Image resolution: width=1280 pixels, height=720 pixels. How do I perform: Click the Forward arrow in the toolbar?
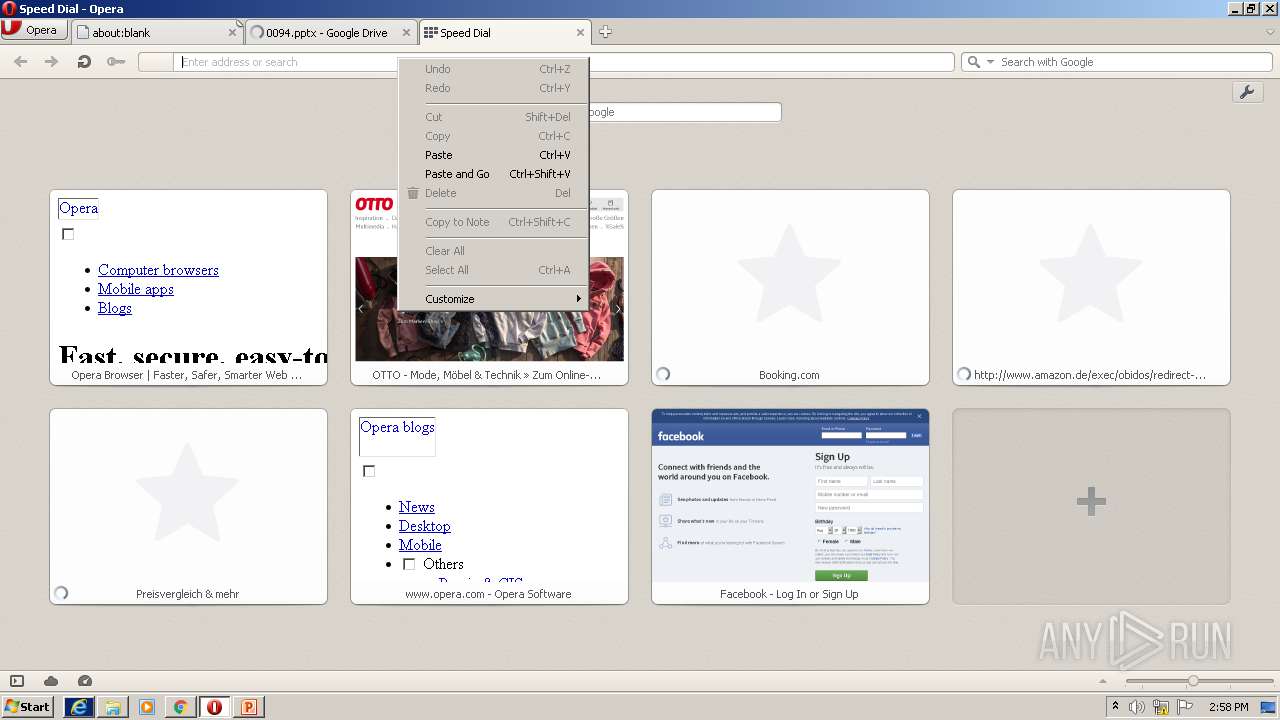pyautogui.click(x=51, y=62)
